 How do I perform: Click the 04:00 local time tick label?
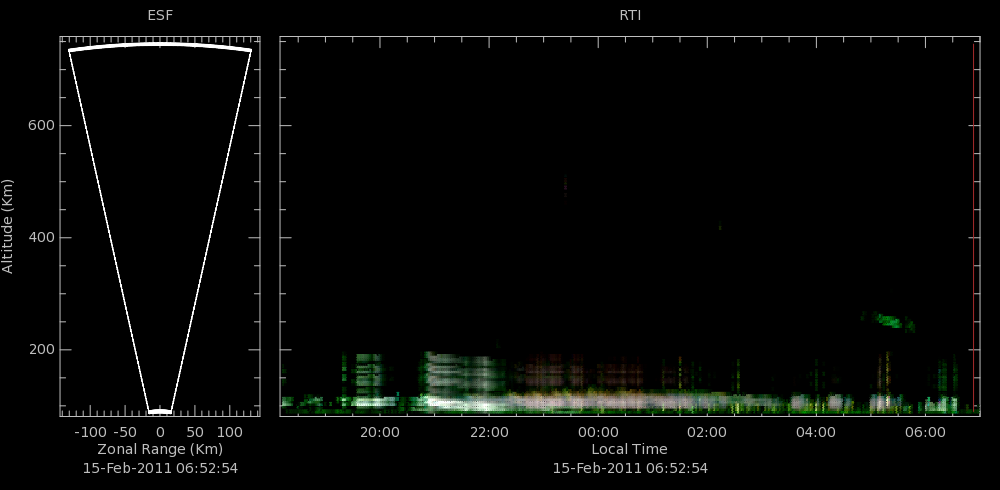point(816,432)
